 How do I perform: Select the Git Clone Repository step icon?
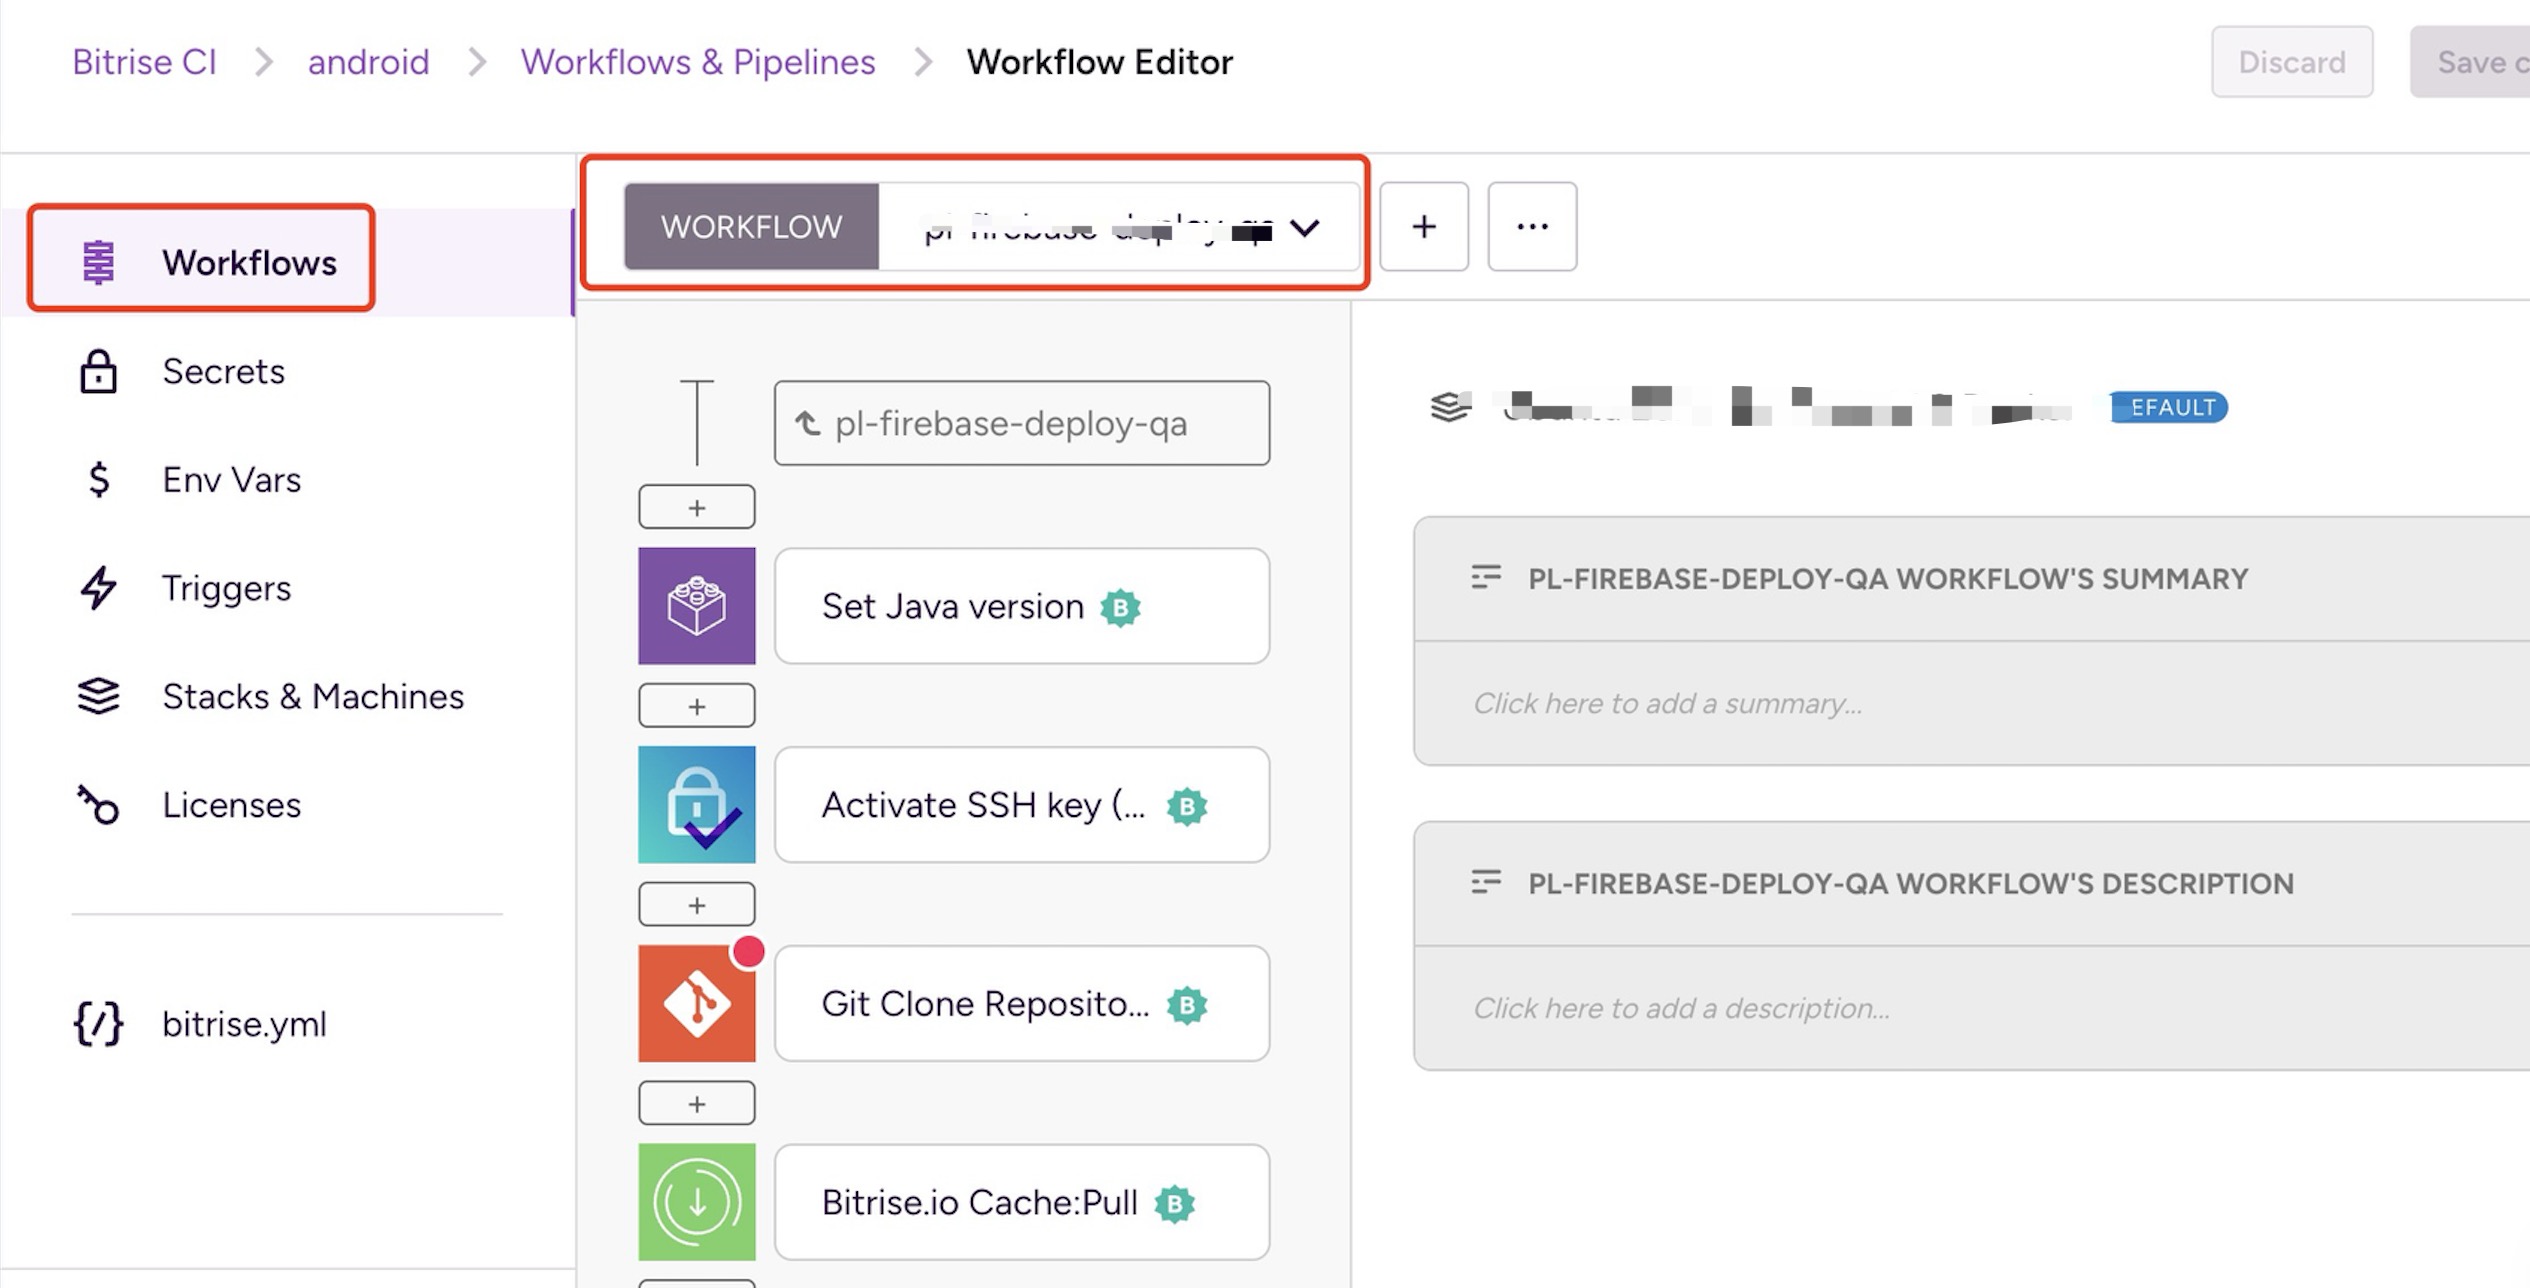pyautogui.click(x=697, y=1003)
